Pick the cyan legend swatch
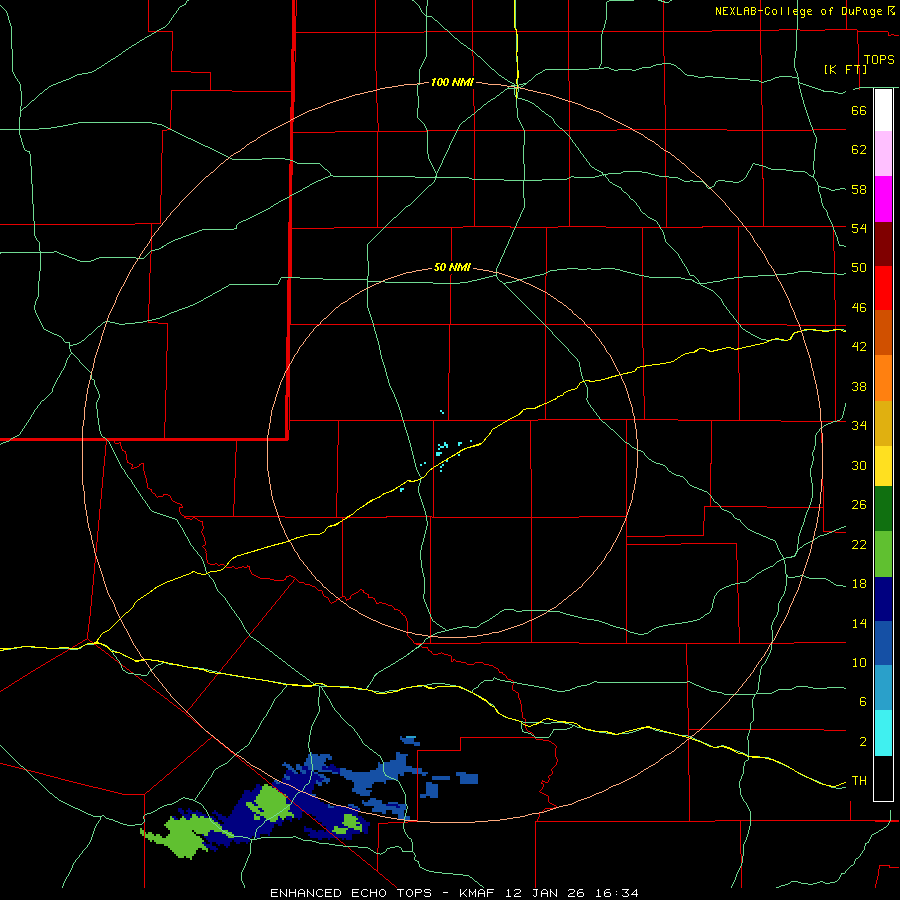This screenshot has height=900, width=900. 883,733
